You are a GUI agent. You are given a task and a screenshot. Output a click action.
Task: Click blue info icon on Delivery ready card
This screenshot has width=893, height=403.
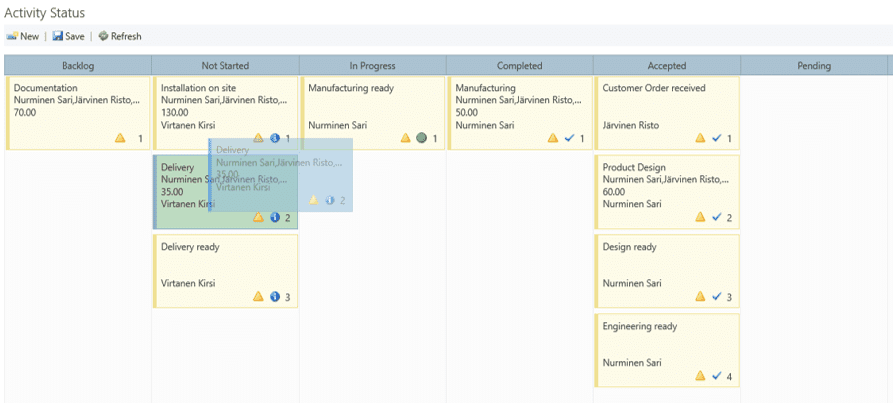pos(274,297)
